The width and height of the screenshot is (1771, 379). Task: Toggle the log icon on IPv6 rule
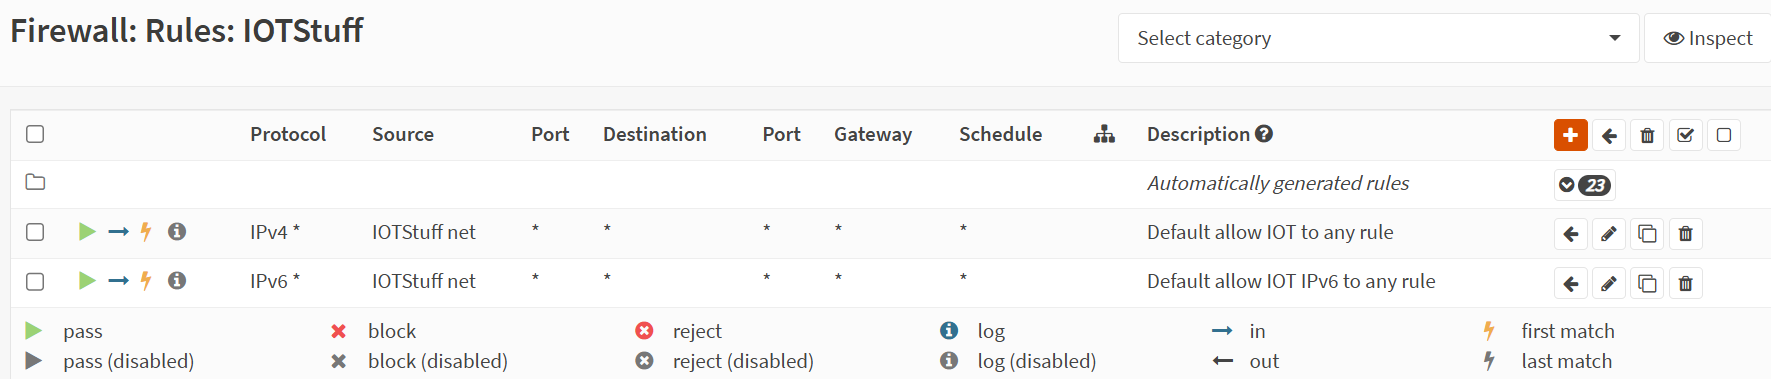tap(177, 281)
